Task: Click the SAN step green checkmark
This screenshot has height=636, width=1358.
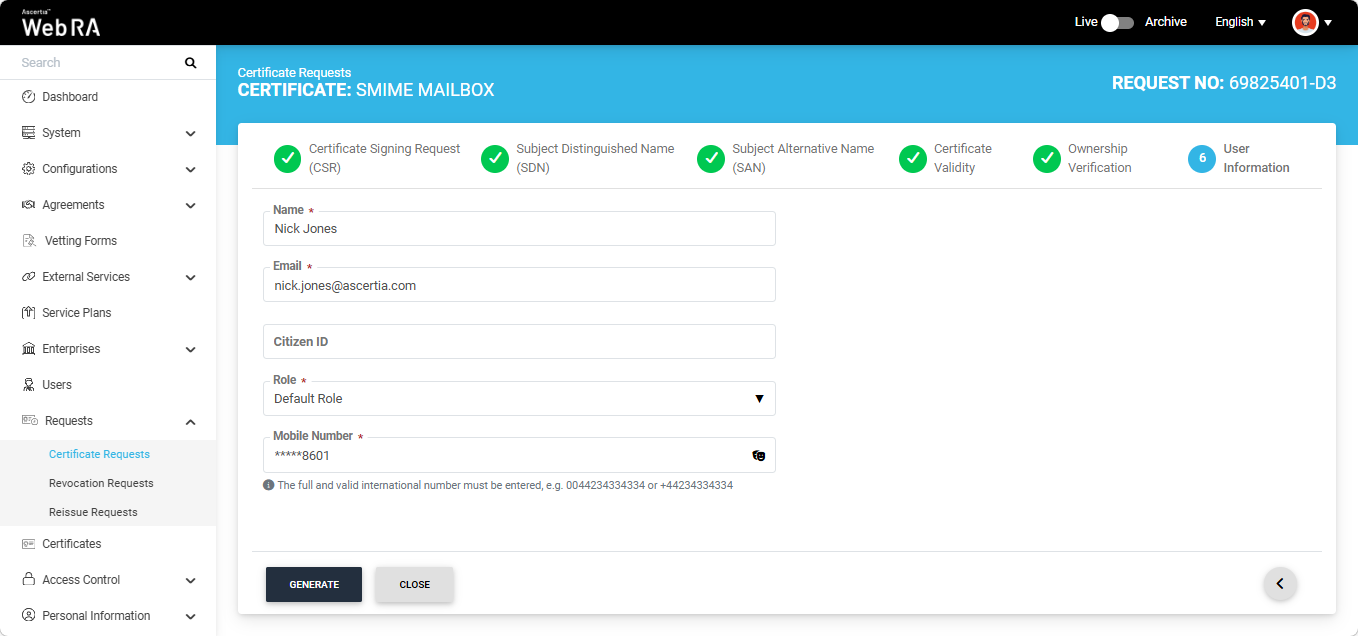Action: (x=711, y=159)
